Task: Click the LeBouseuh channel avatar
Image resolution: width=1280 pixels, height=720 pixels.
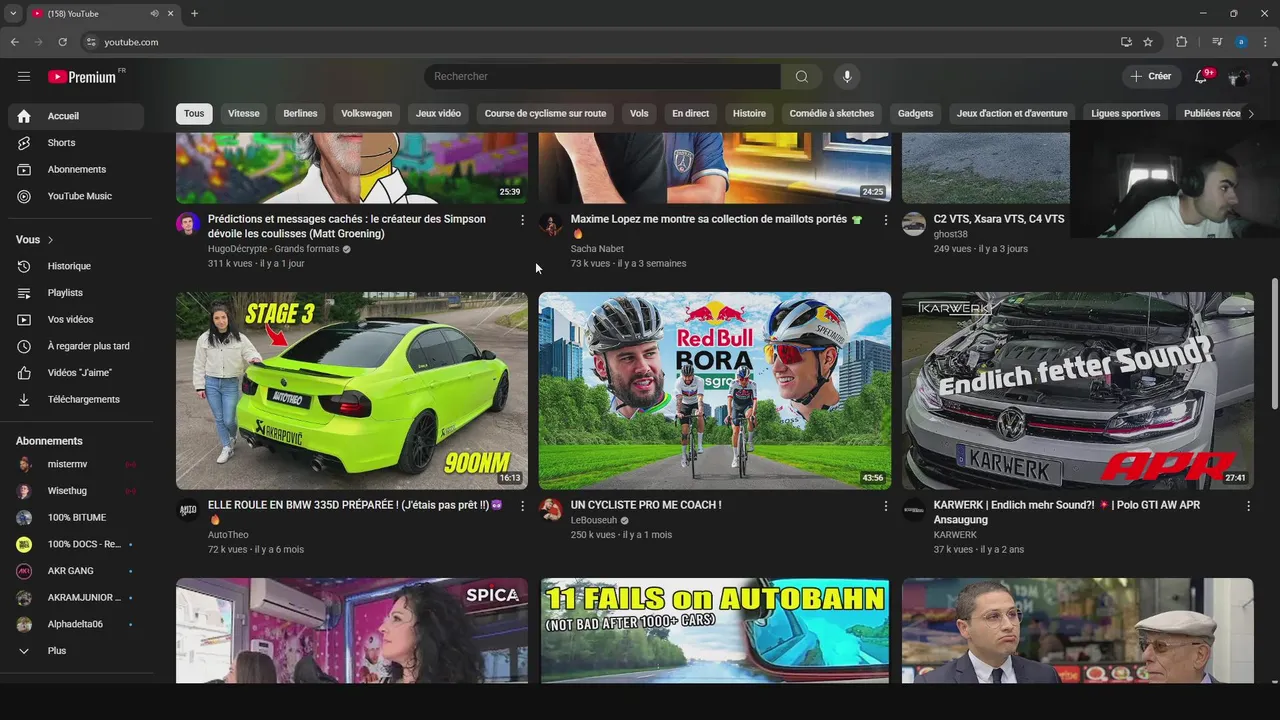Action: 551,510
